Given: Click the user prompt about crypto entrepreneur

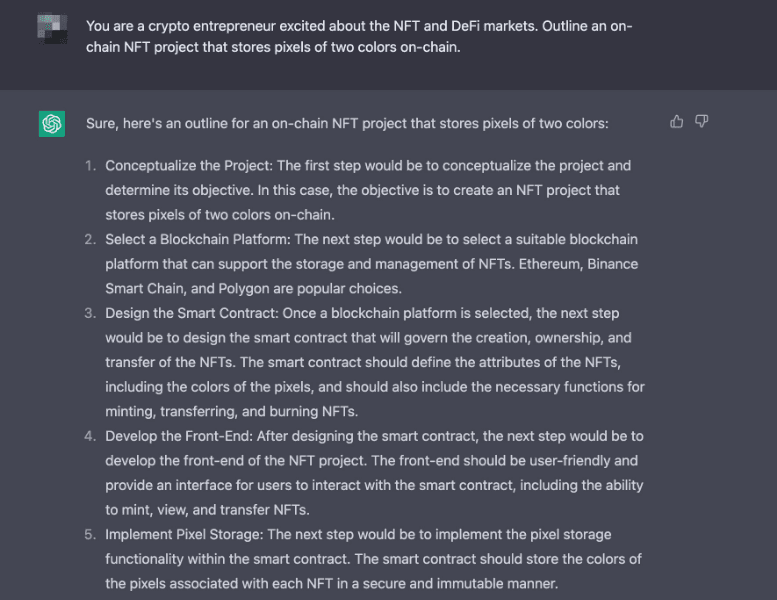Looking at the screenshot, I should point(359,36).
